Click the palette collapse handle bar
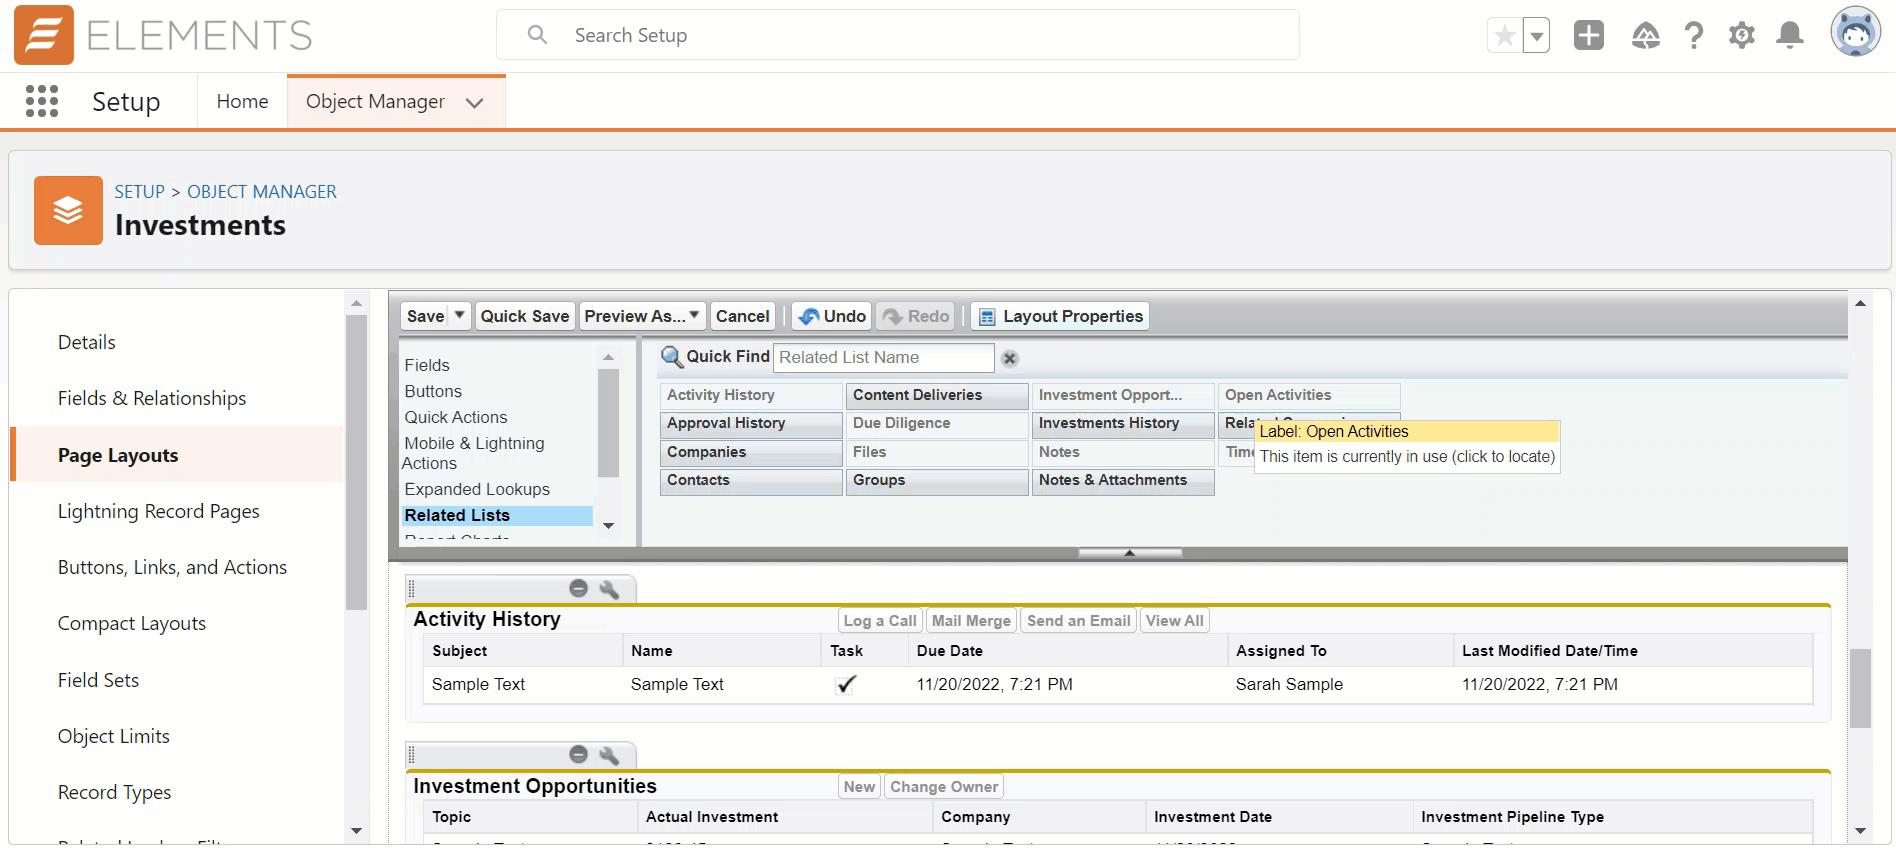 1129,552
